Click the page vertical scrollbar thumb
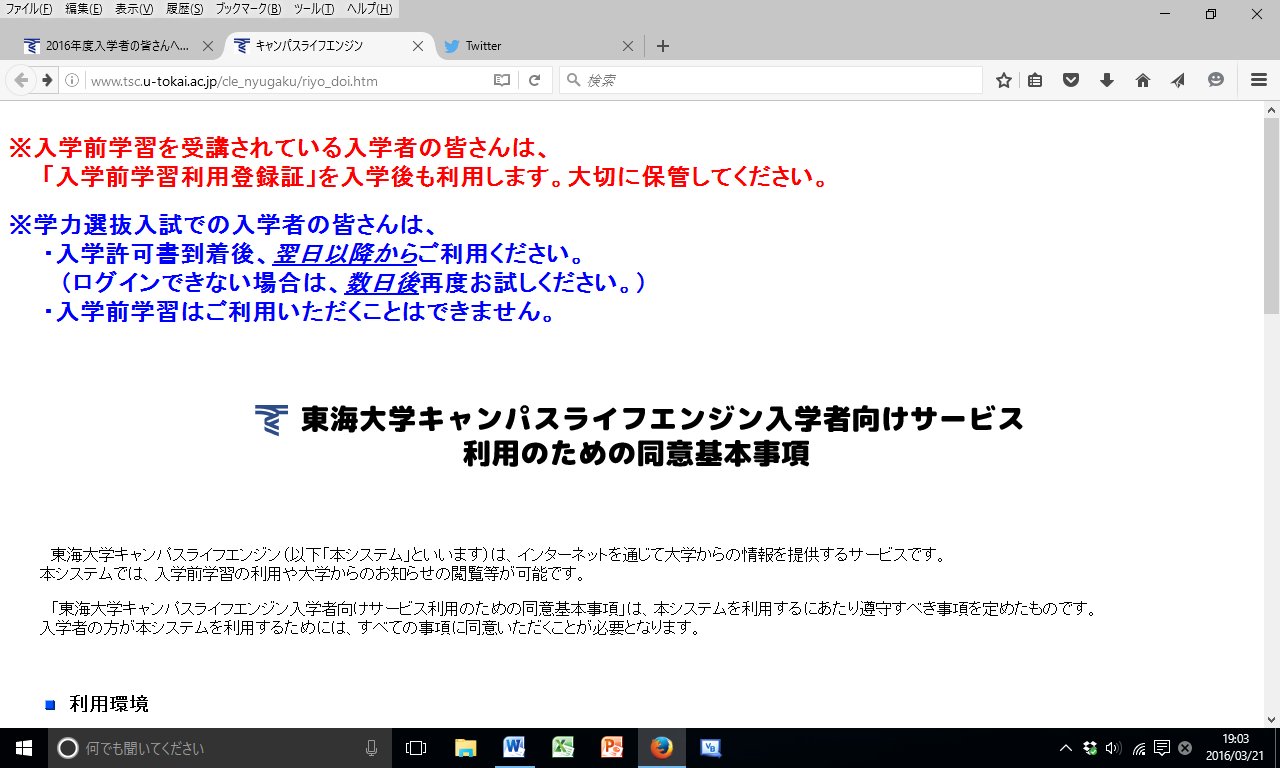Image resolution: width=1280 pixels, height=768 pixels. coord(1271,216)
